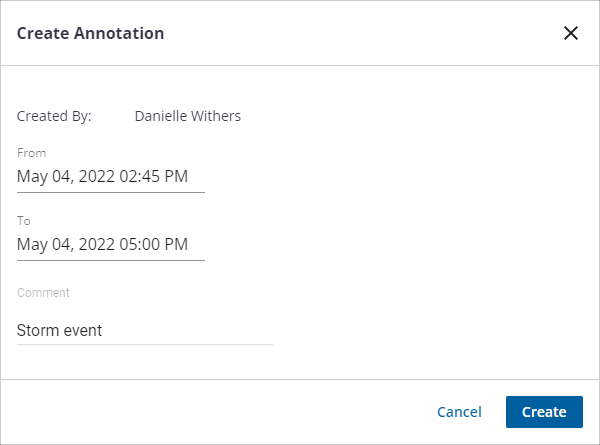Select the Danielle Withers creator name
600x445 pixels.
187,116
